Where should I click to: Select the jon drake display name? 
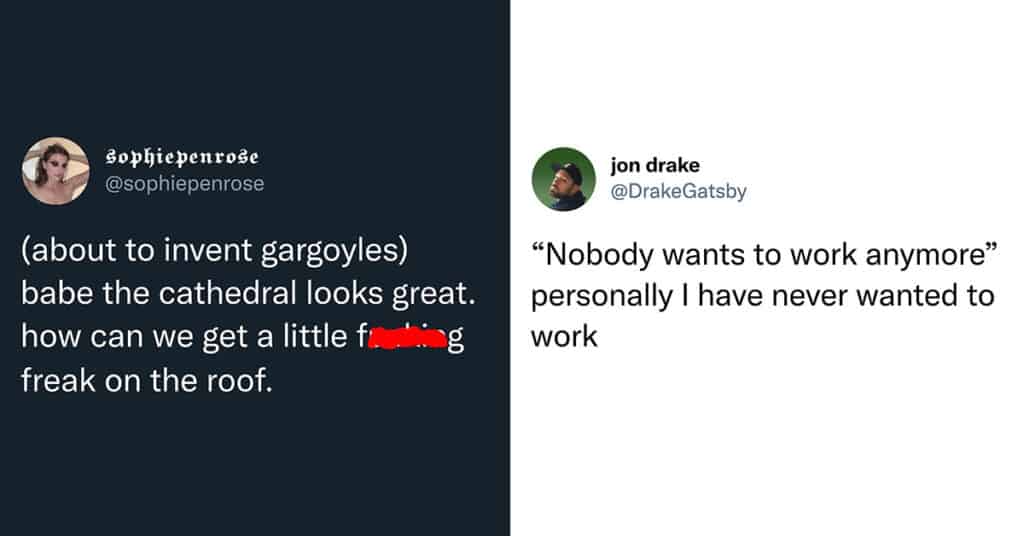click(x=654, y=166)
